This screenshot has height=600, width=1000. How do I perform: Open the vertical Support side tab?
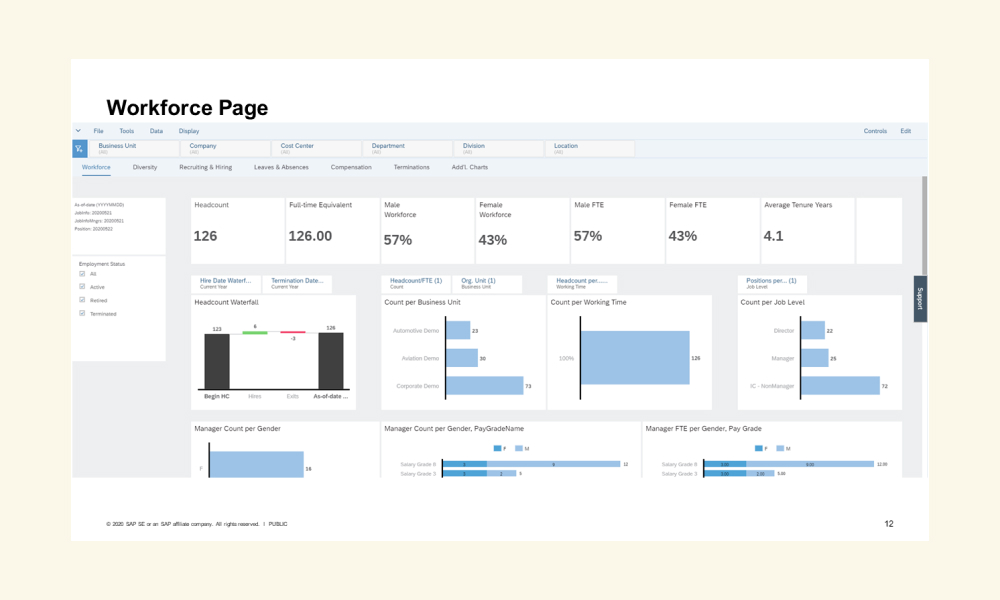pos(920,298)
